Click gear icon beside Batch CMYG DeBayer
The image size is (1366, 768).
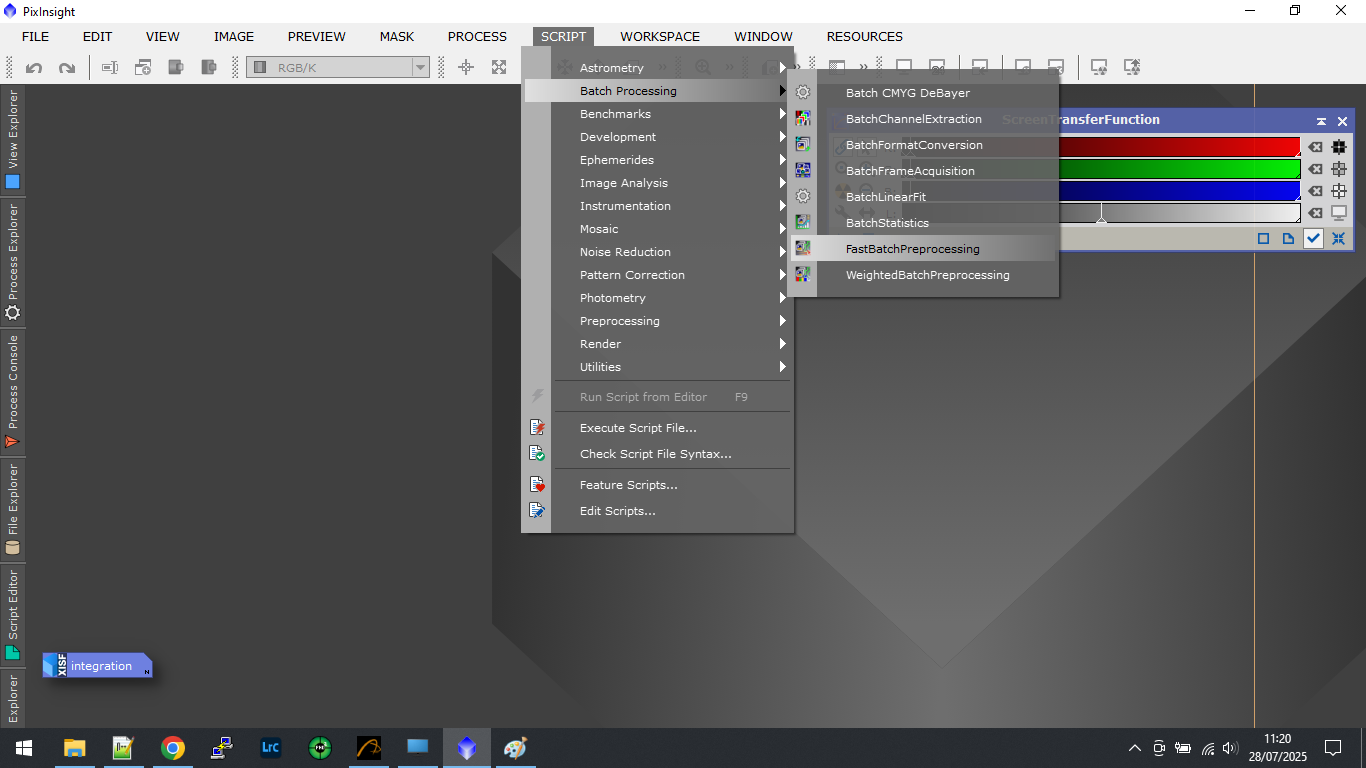(802, 93)
